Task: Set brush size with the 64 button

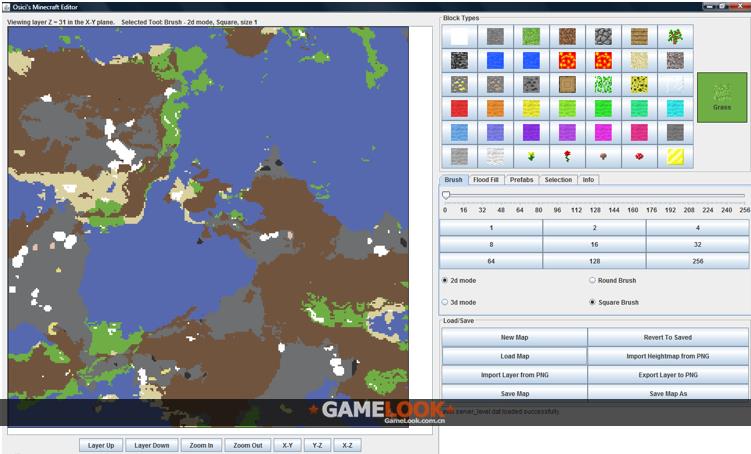Action: pyautogui.click(x=491, y=261)
